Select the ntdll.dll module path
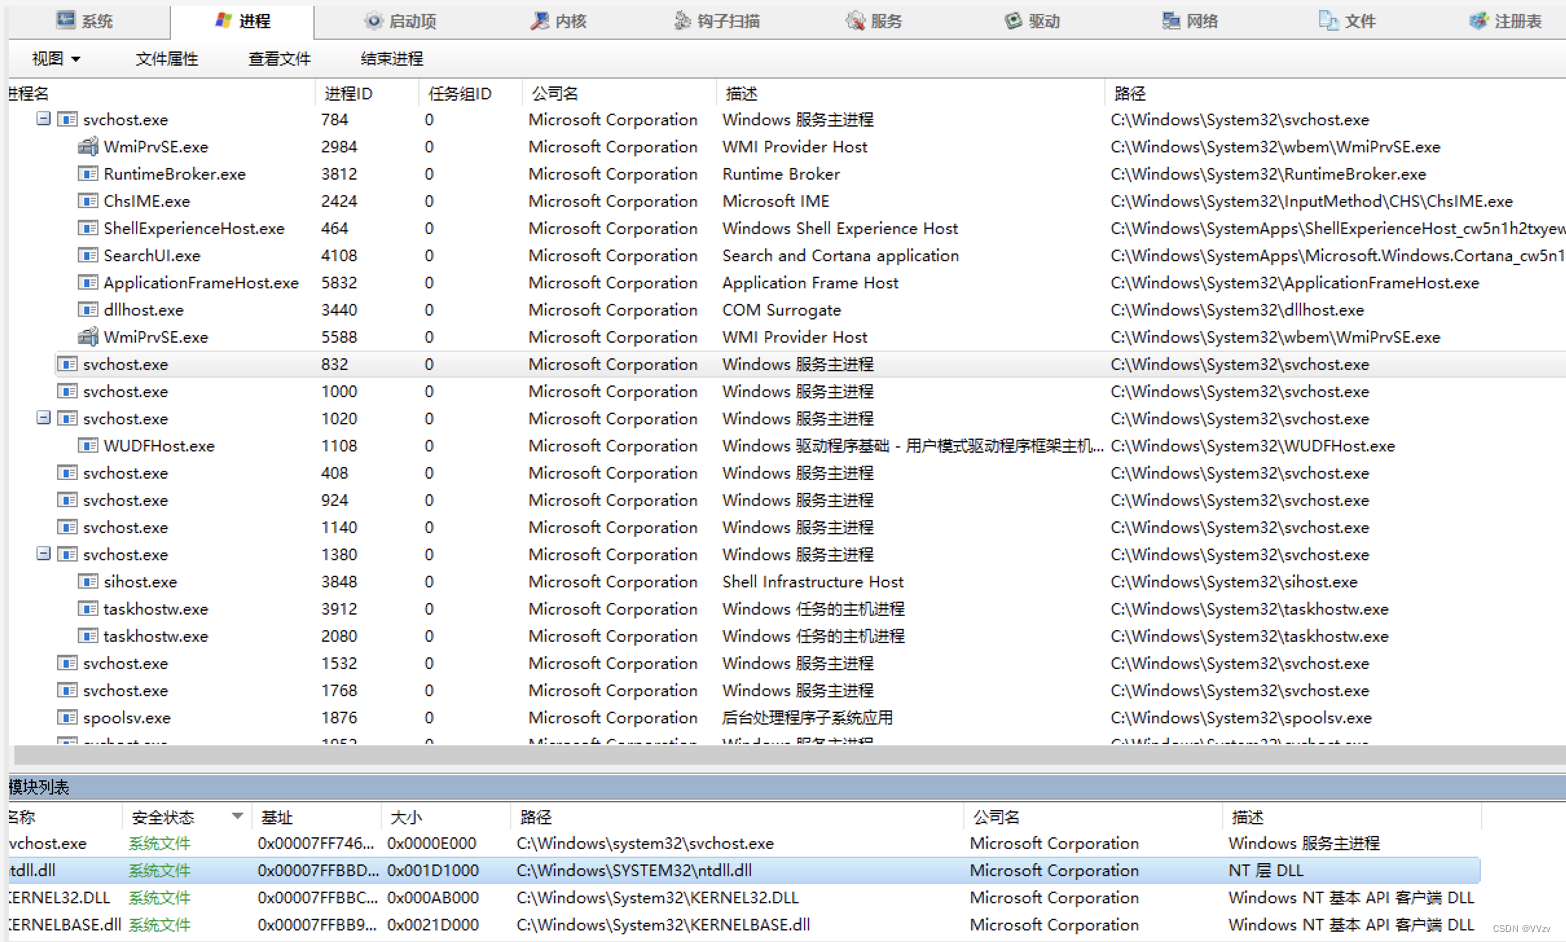 tap(634, 870)
